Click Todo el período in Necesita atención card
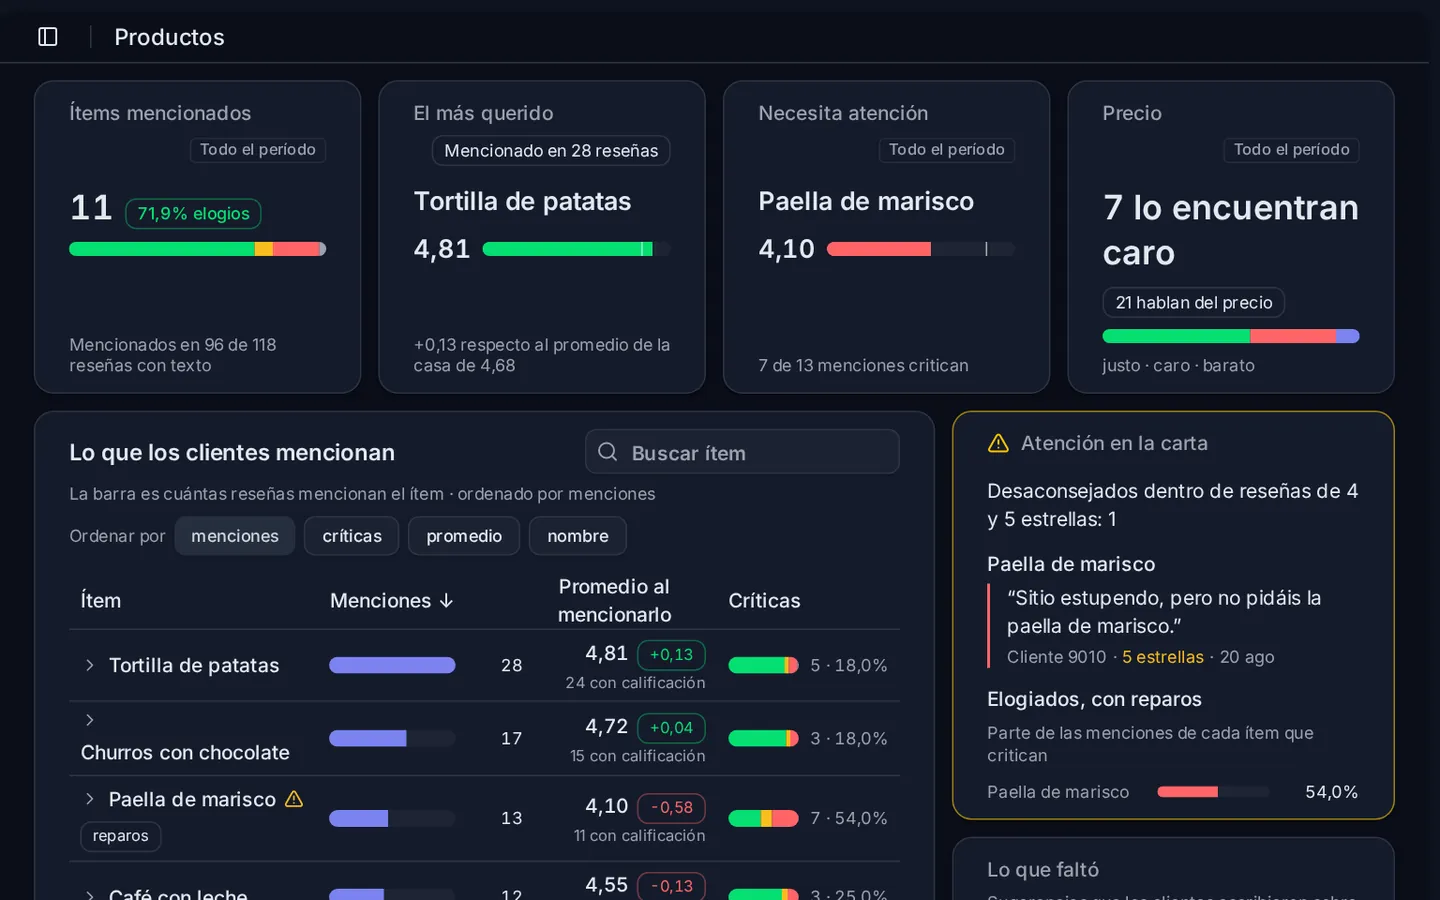The height and width of the screenshot is (900, 1440). pos(947,150)
